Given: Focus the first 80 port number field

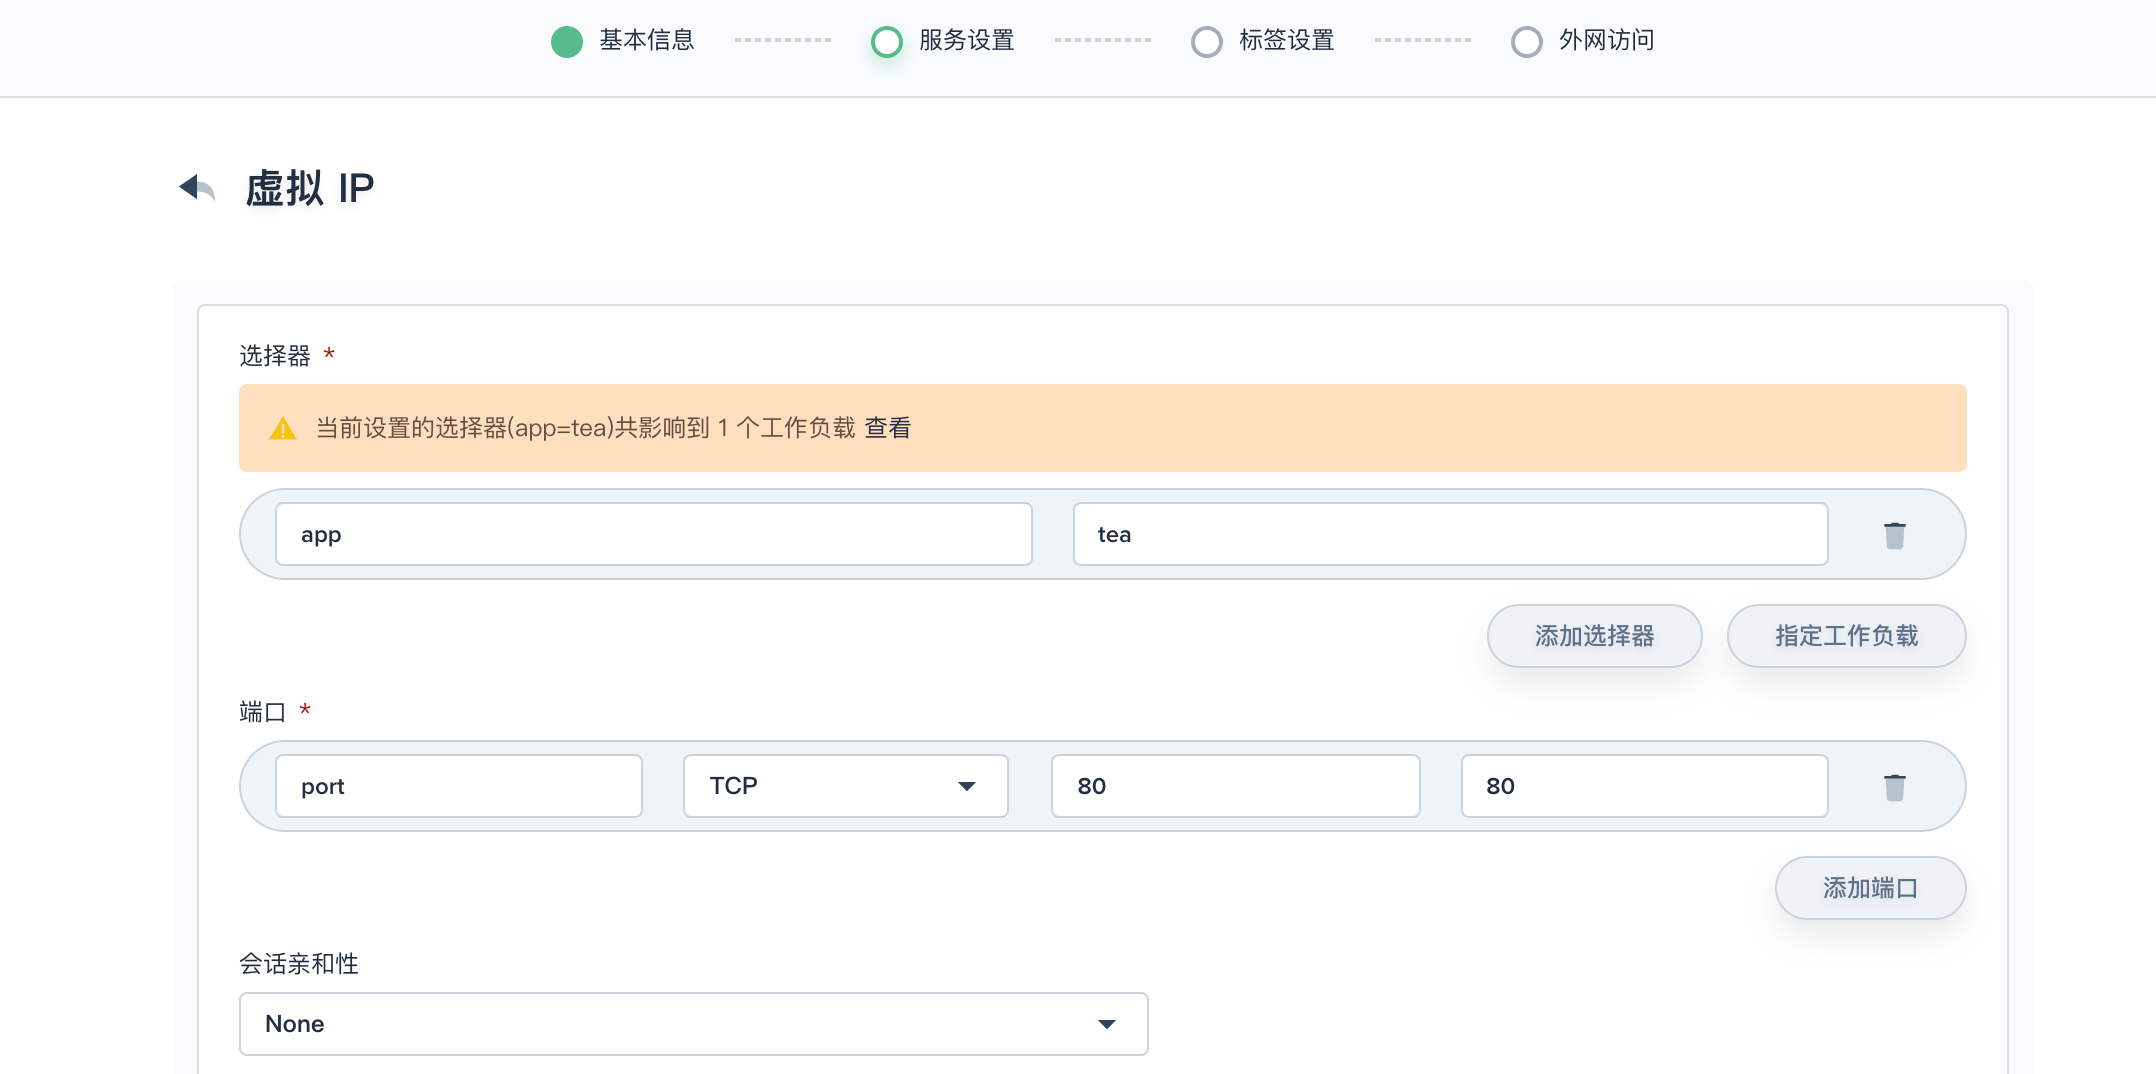Looking at the screenshot, I should 1236,786.
